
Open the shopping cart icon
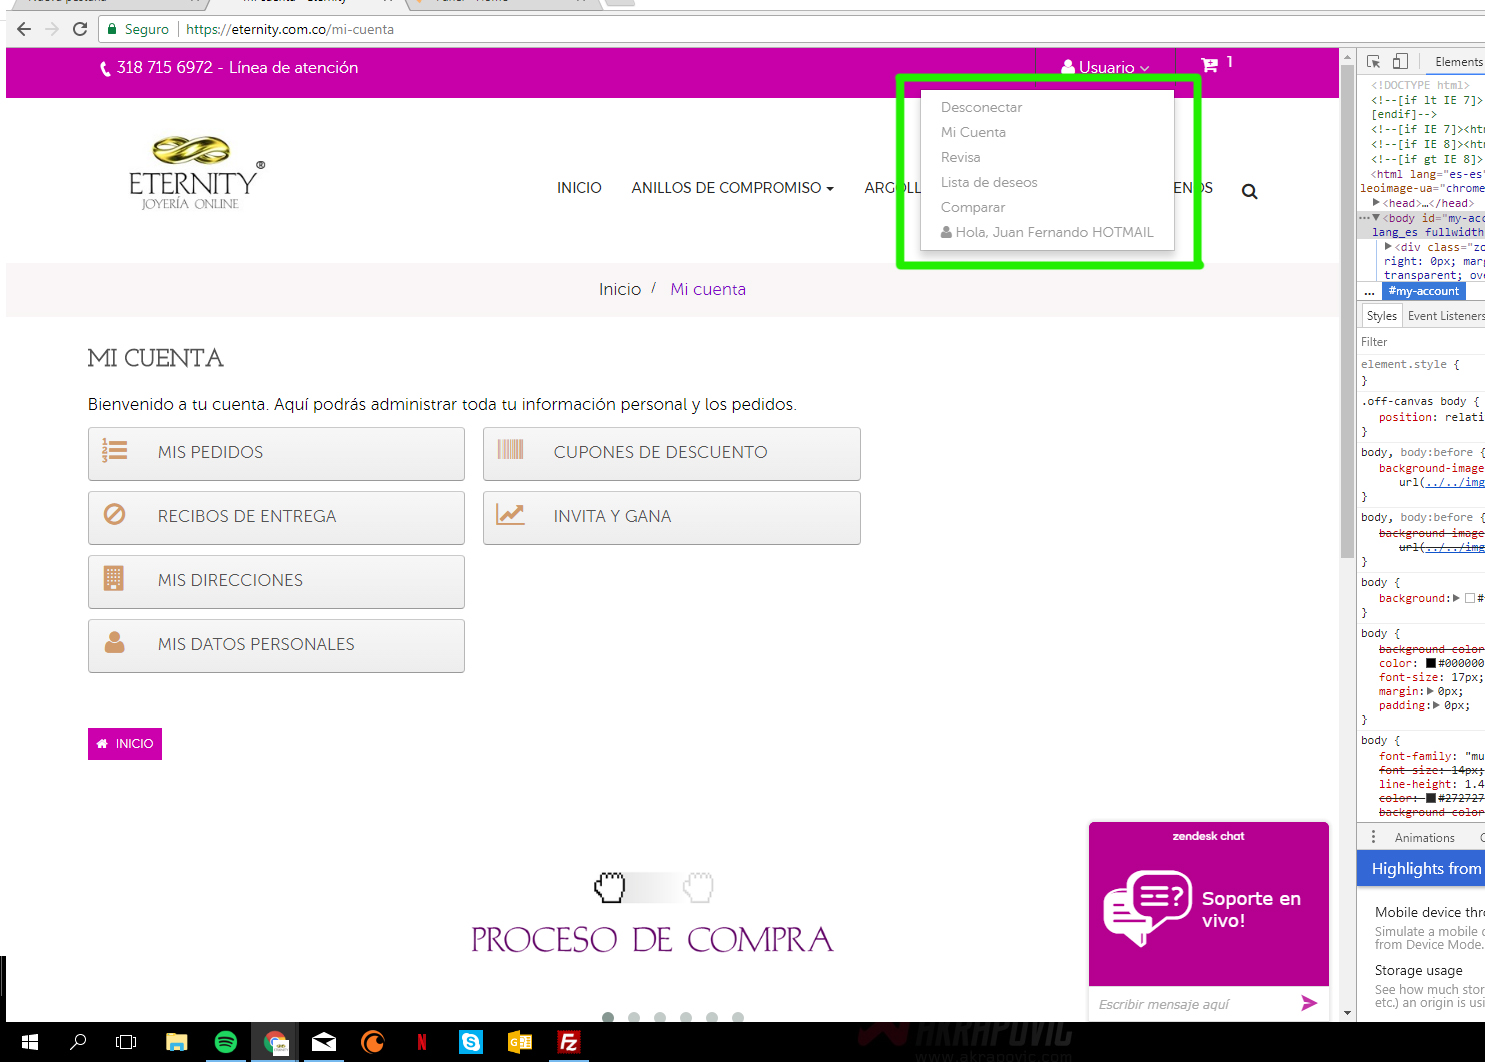[1209, 65]
